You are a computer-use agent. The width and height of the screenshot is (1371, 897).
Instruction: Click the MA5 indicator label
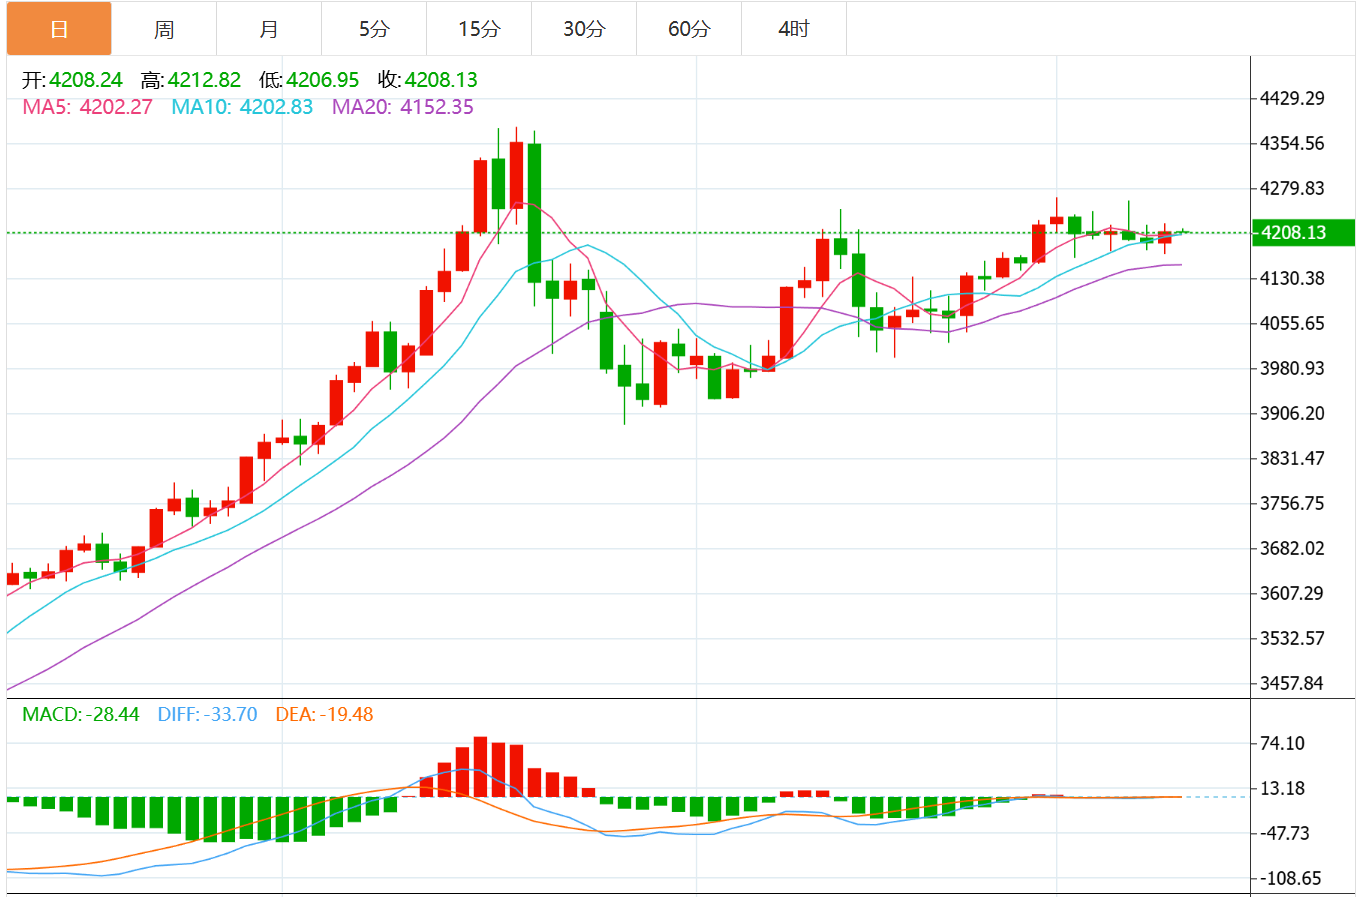tap(87, 107)
